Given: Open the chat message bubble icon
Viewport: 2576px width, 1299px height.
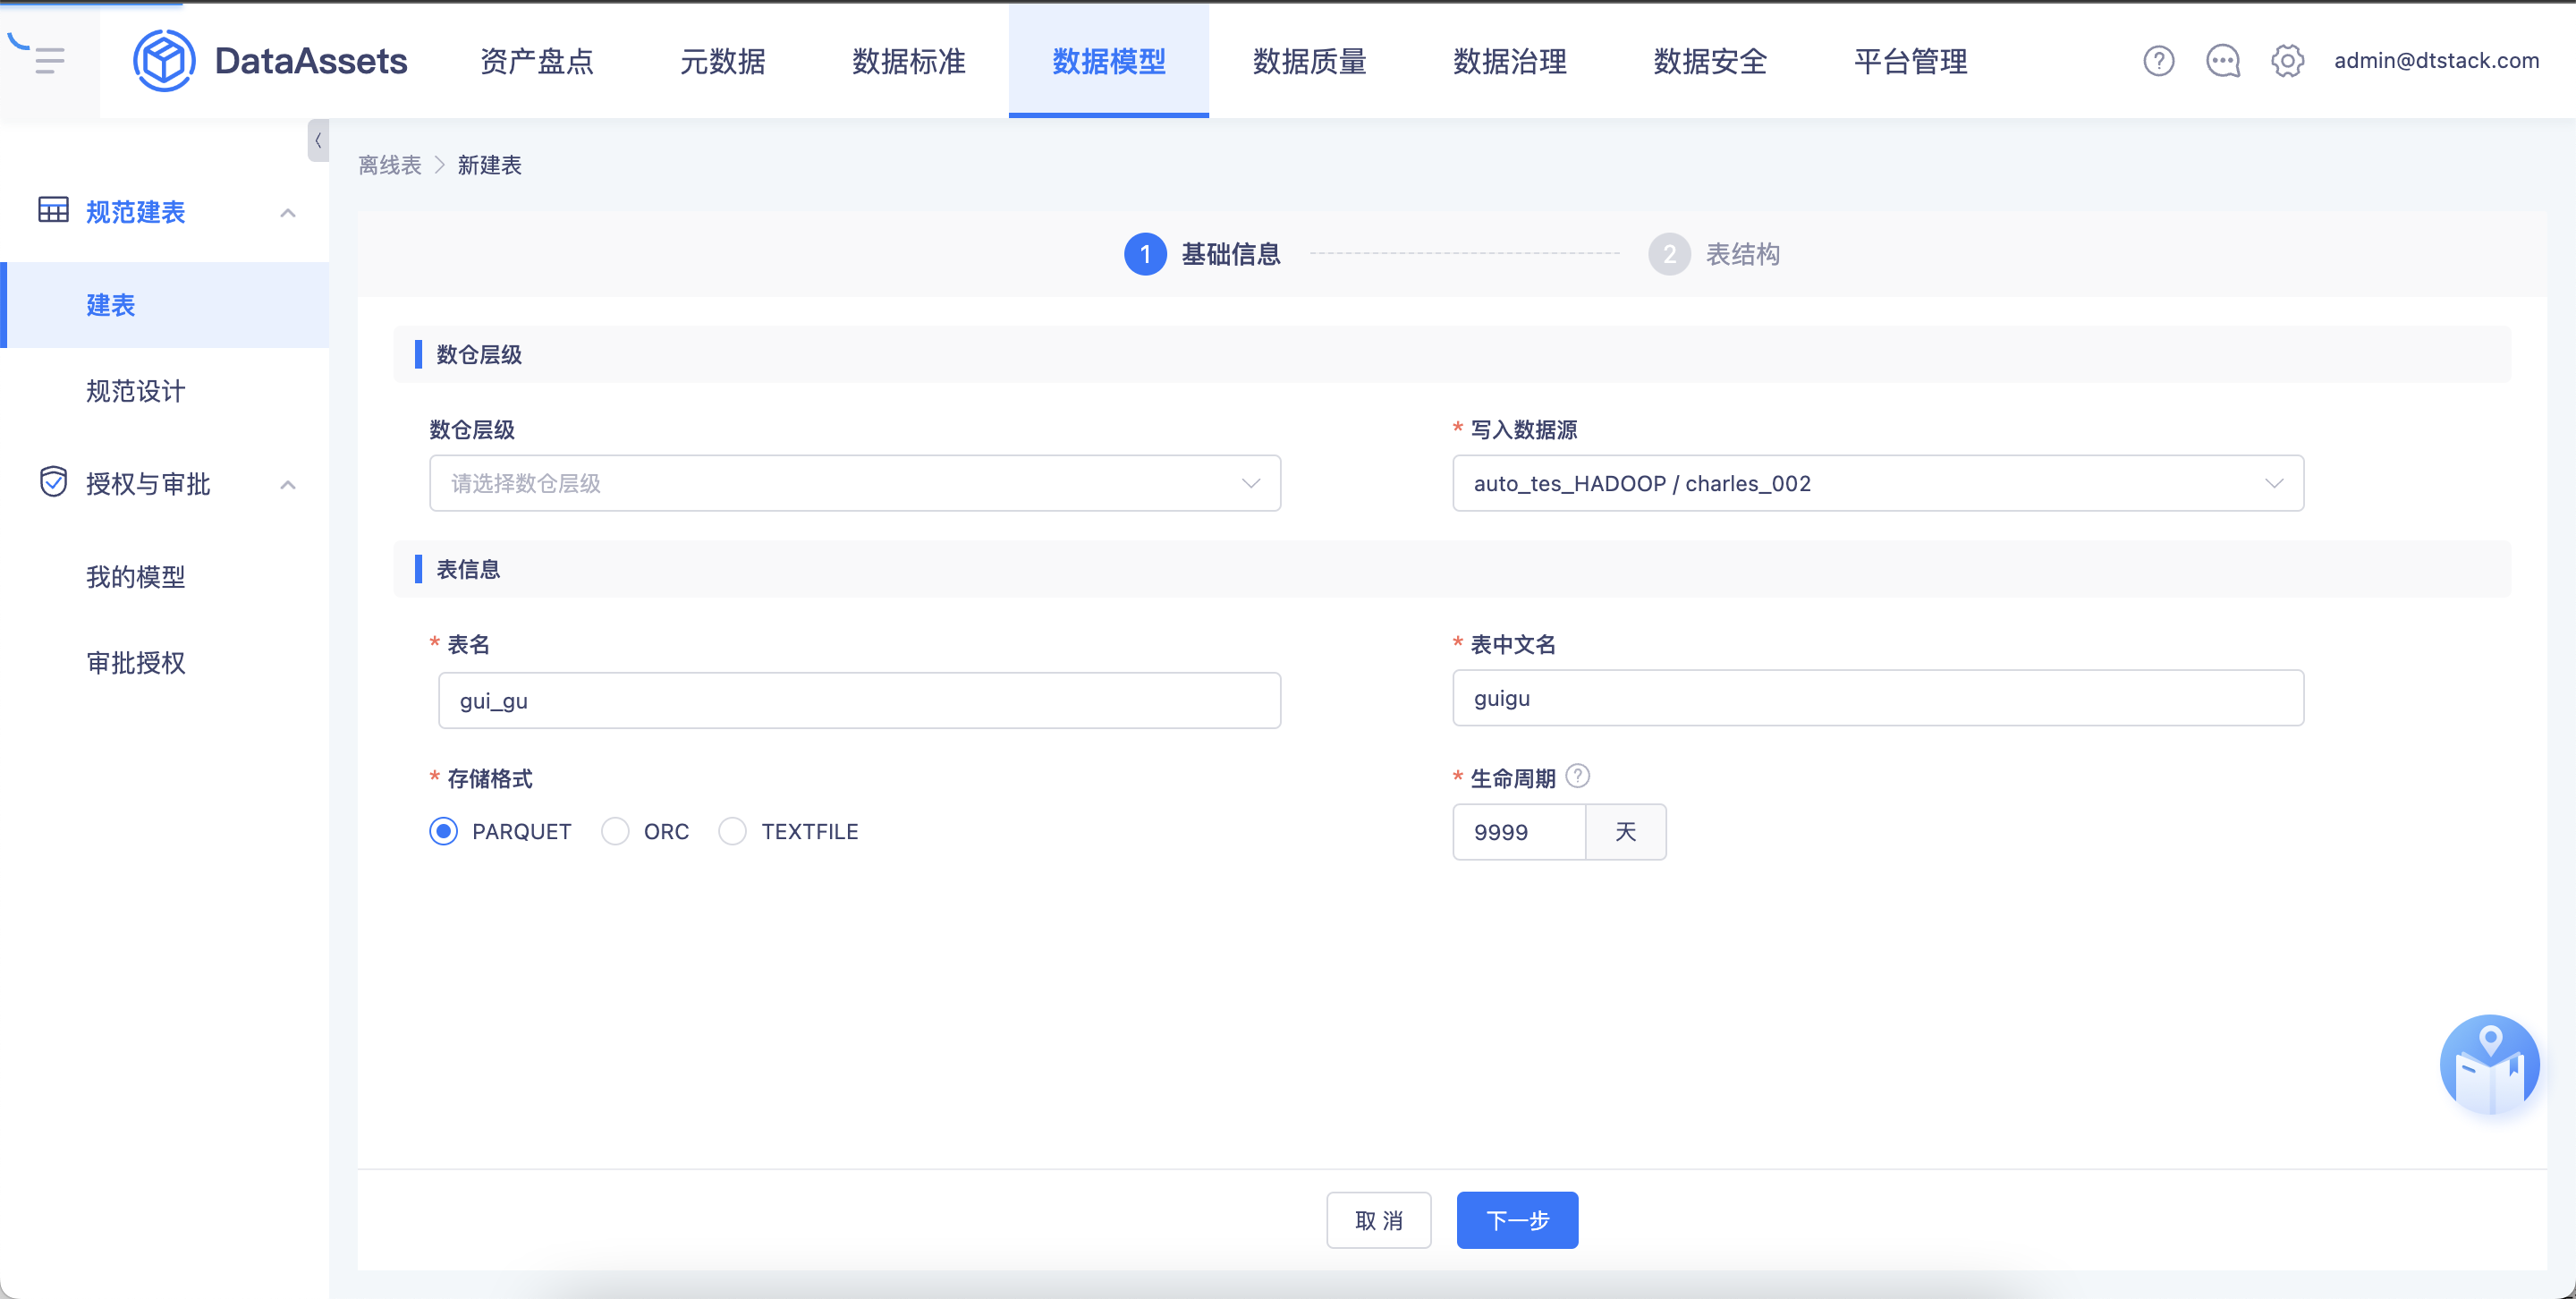Looking at the screenshot, I should [x=2222, y=61].
